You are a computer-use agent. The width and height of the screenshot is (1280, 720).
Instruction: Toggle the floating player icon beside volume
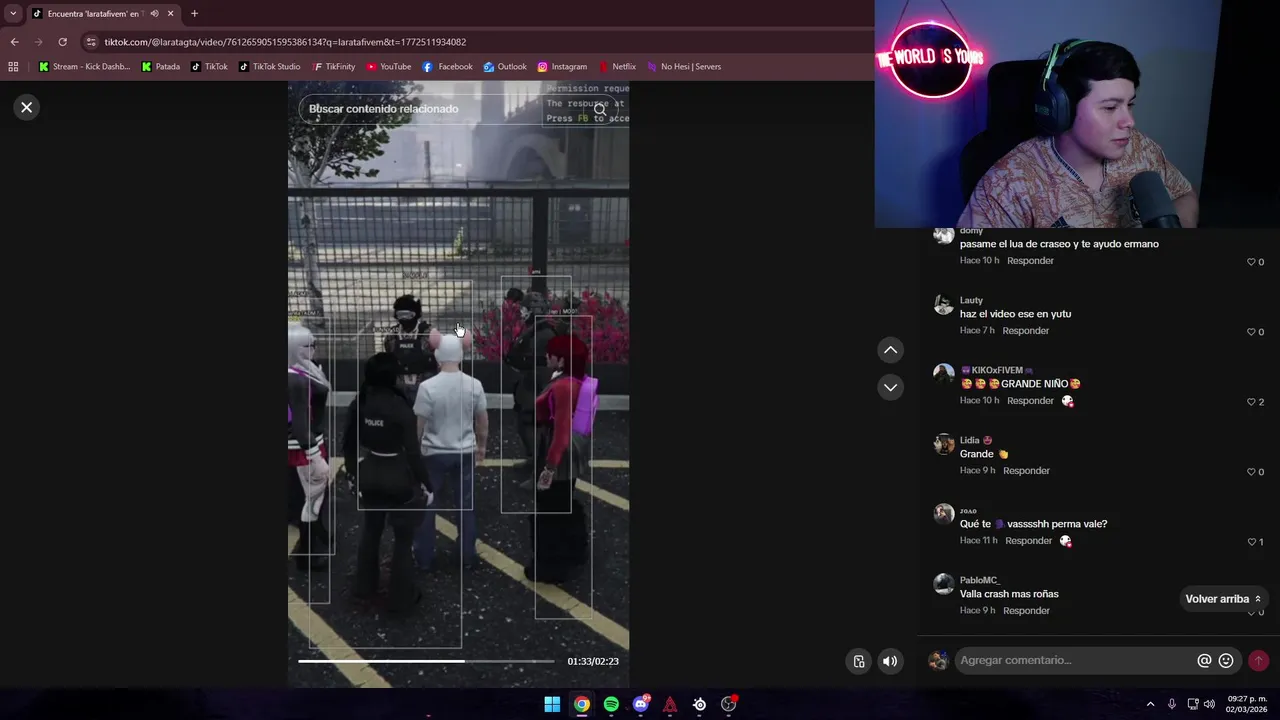tap(859, 661)
